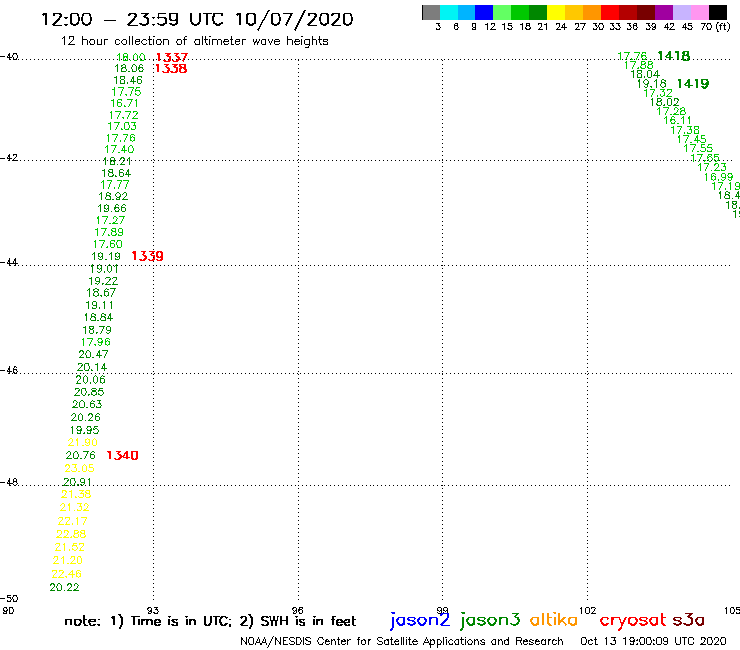Select the green 1418 time stamp

point(673,56)
